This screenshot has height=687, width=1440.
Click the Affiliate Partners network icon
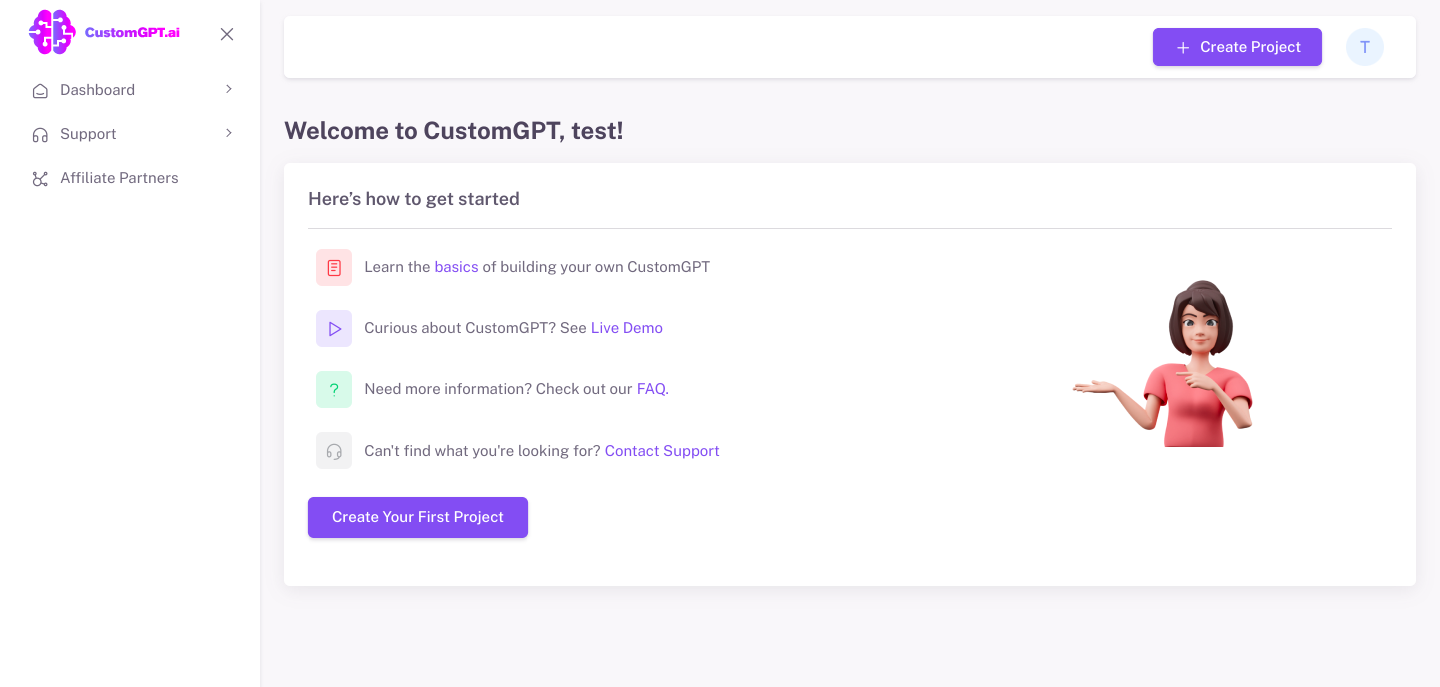pyautogui.click(x=40, y=178)
